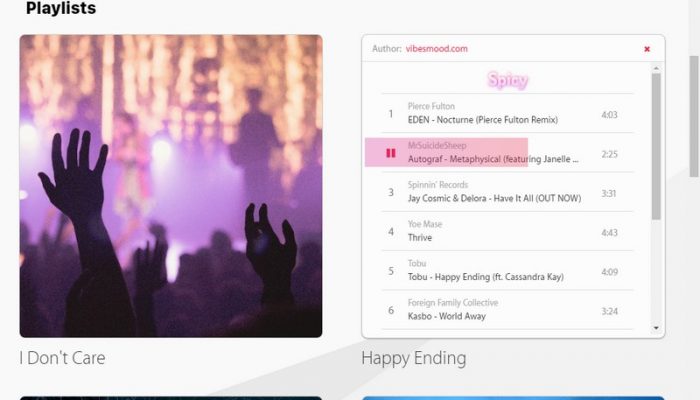Click the Spicy playlist heading

tap(508, 80)
